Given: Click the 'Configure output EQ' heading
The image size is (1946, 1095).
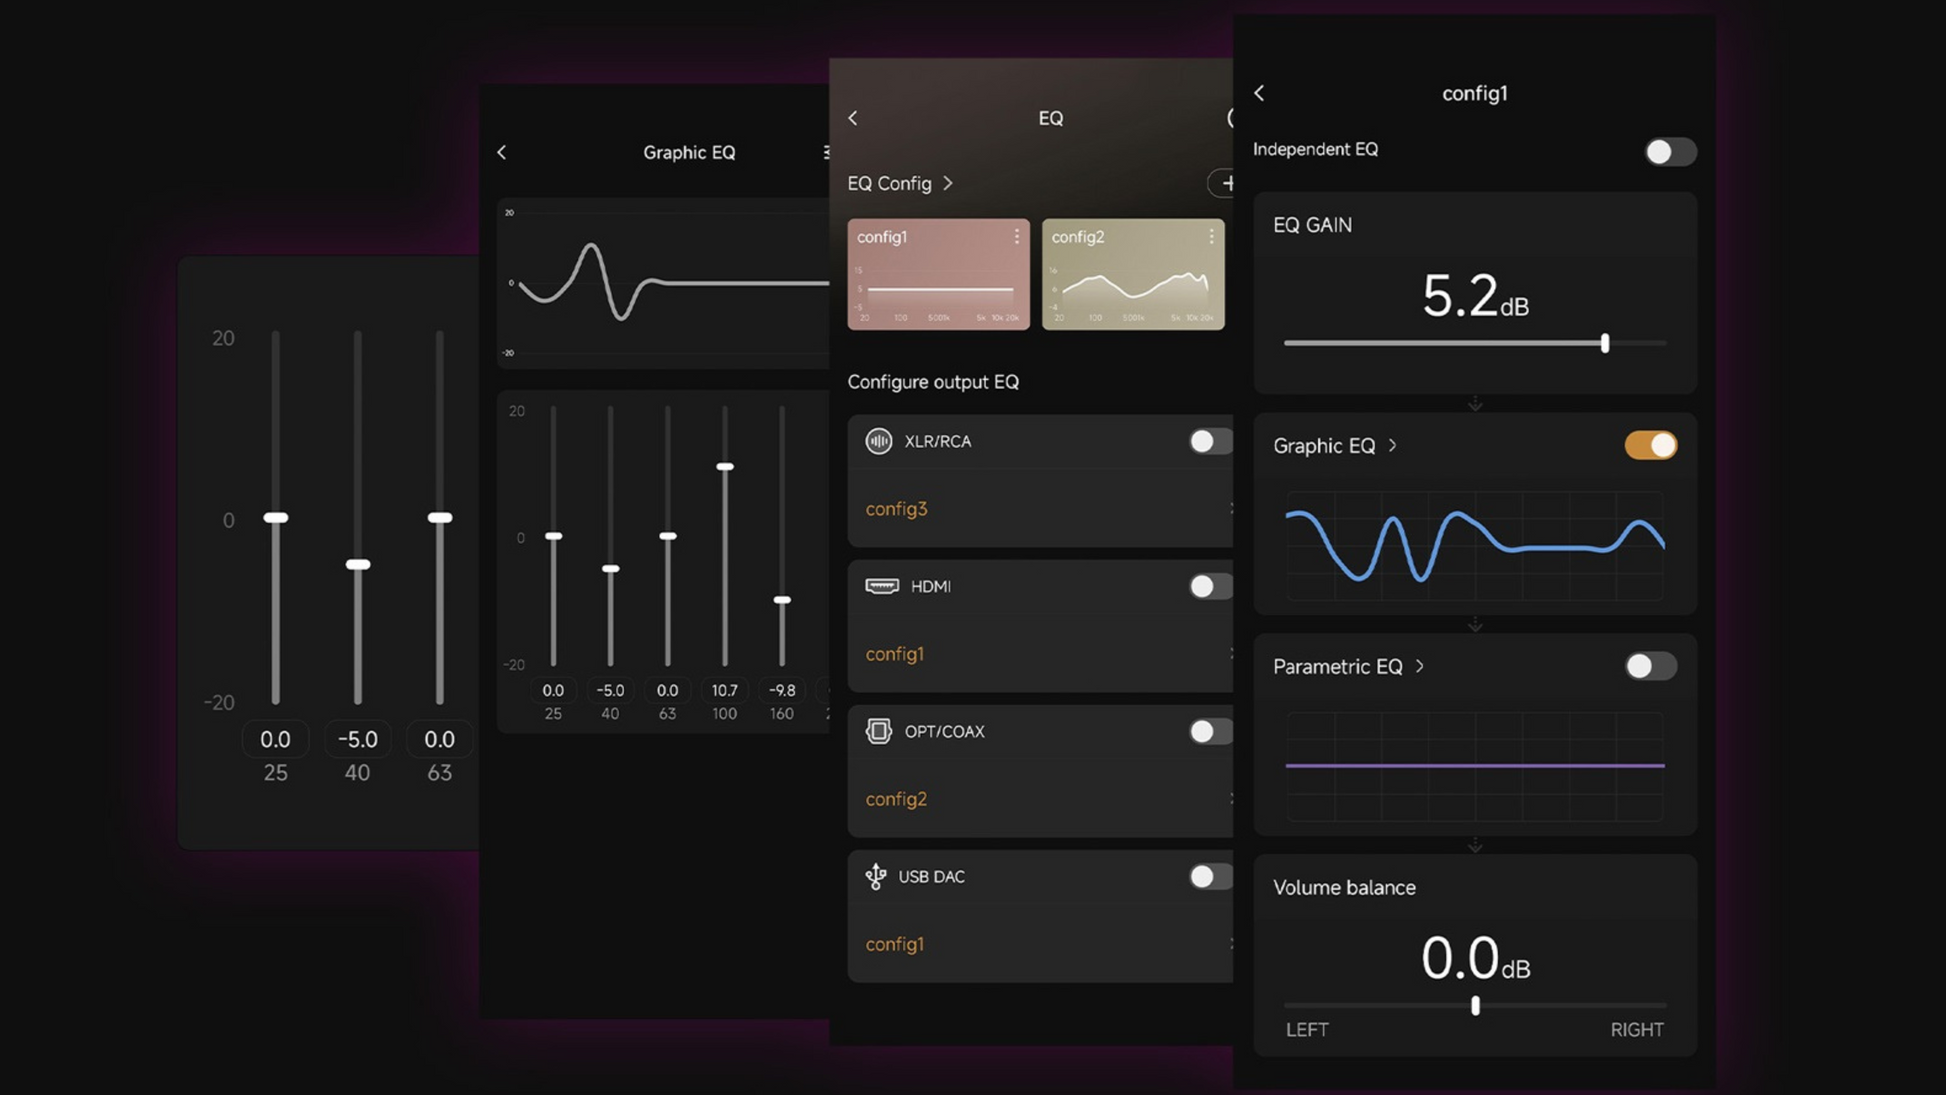Looking at the screenshot, I should click(x=933, y=382).
